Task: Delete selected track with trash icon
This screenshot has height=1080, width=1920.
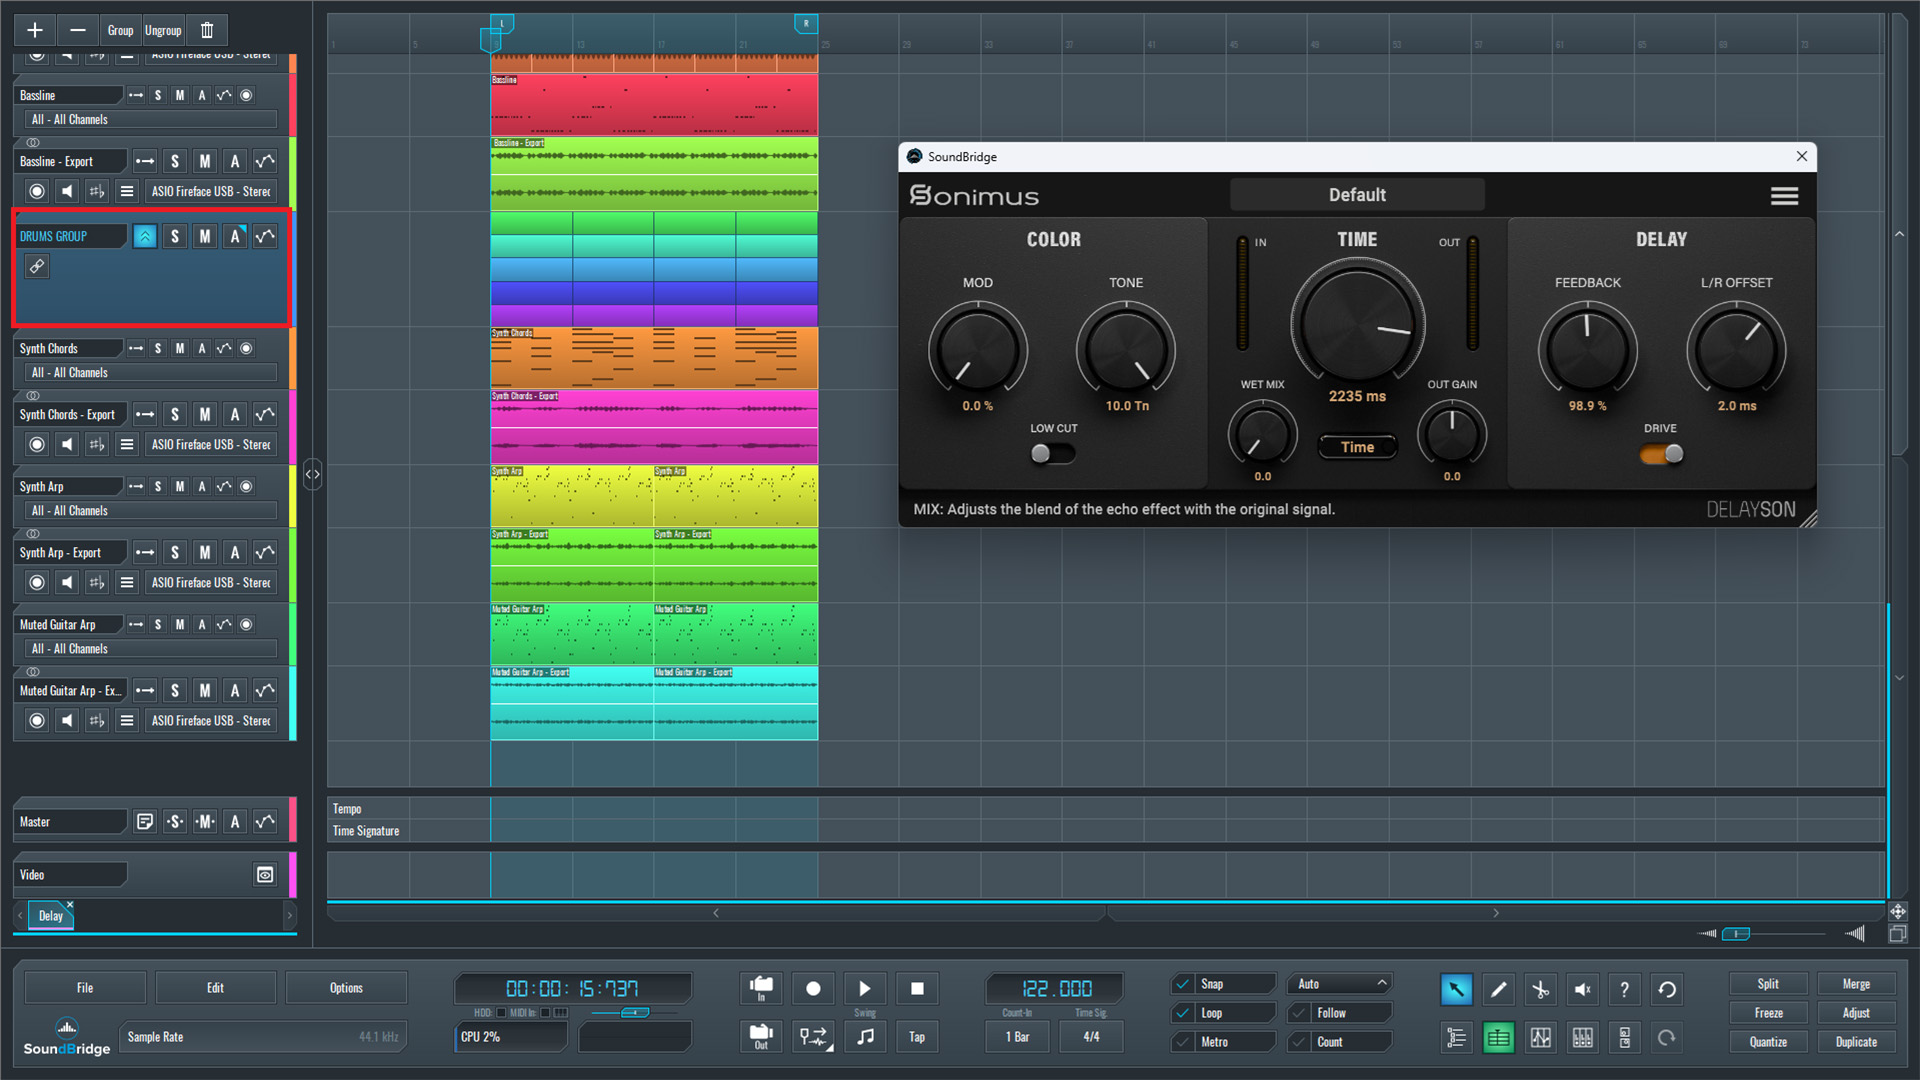Action: 207,30
